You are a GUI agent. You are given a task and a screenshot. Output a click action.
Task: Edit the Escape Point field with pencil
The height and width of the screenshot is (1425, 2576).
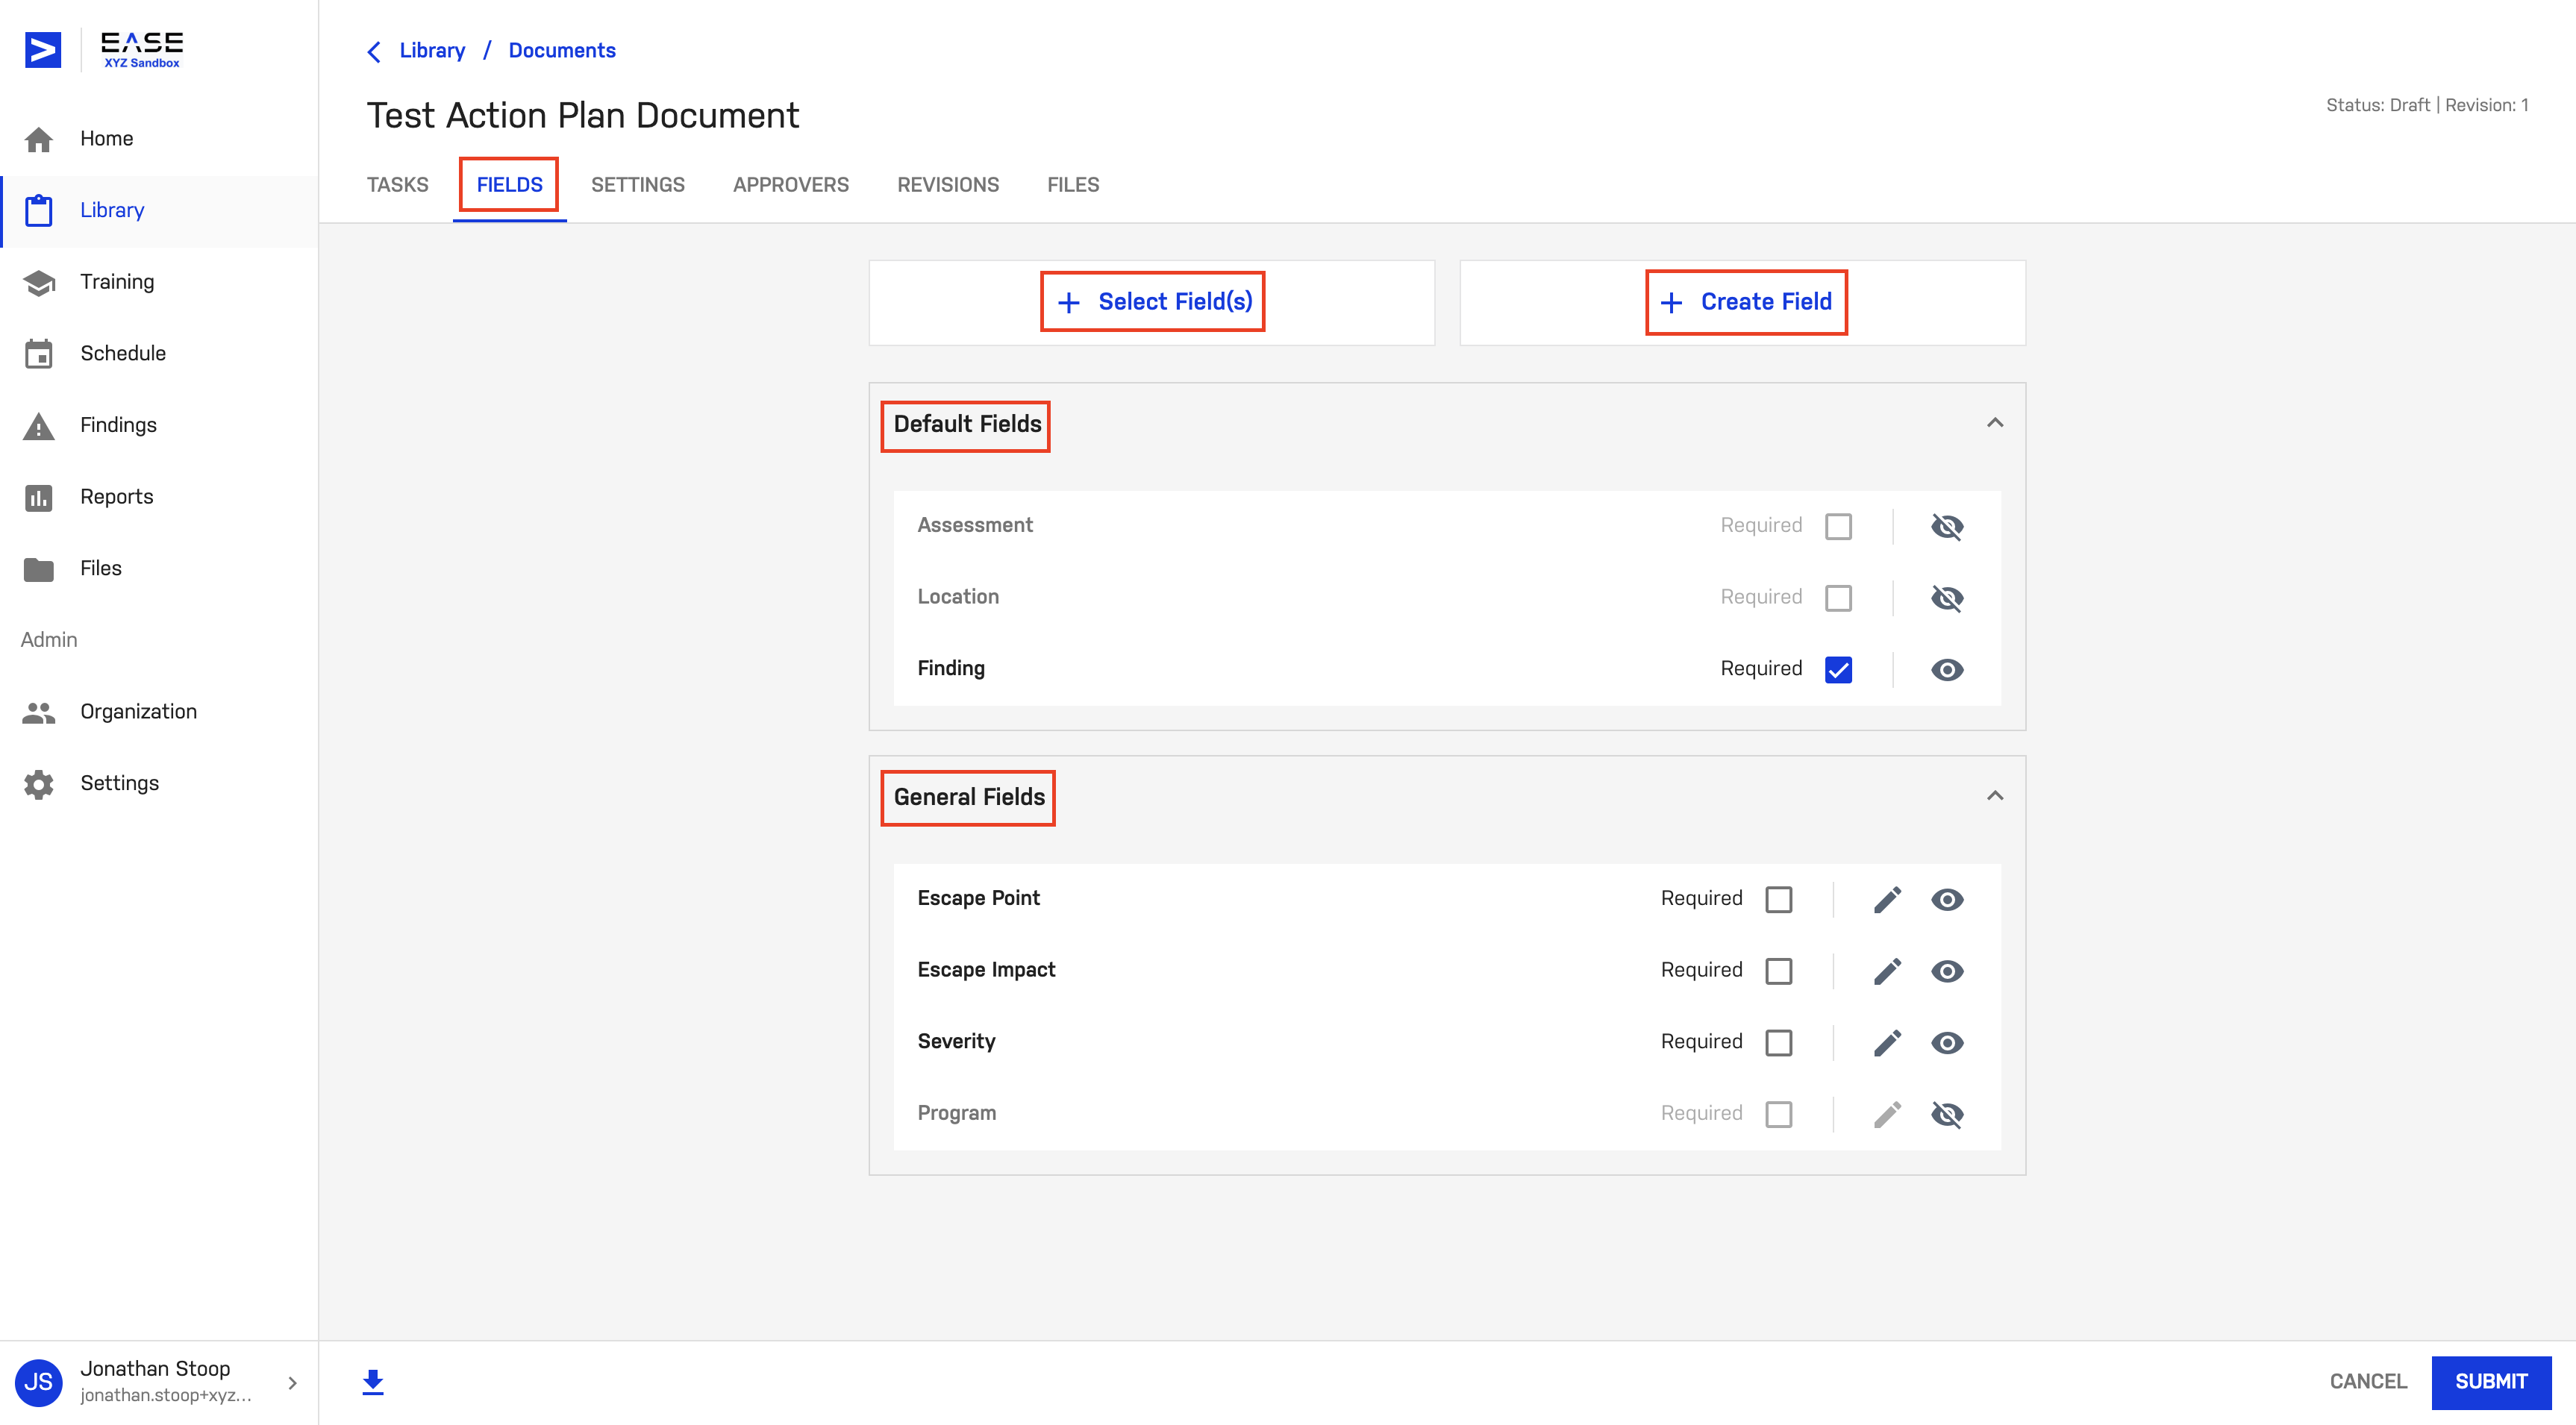tap(1887, 899)
